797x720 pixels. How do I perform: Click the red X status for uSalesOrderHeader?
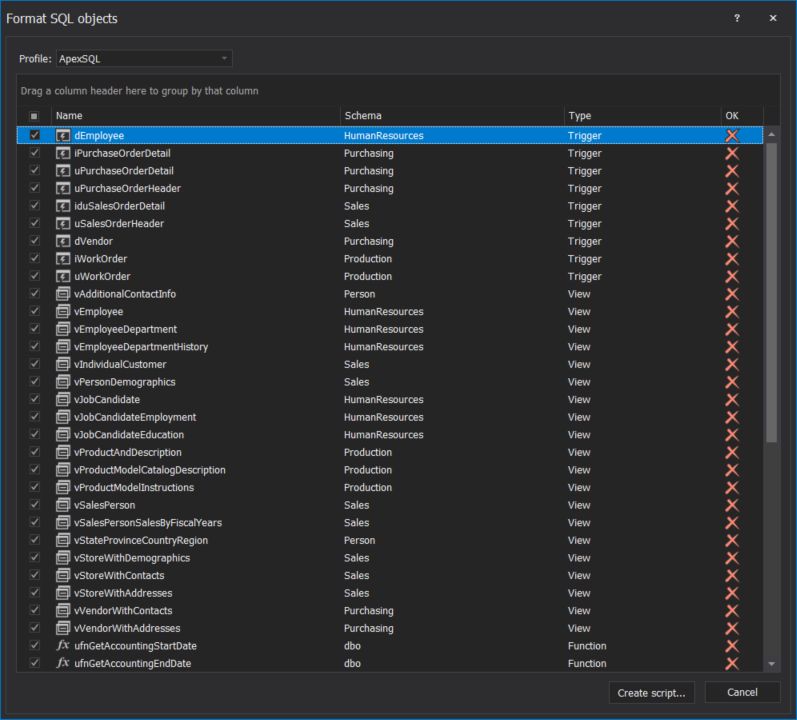(x=732, y=224)
